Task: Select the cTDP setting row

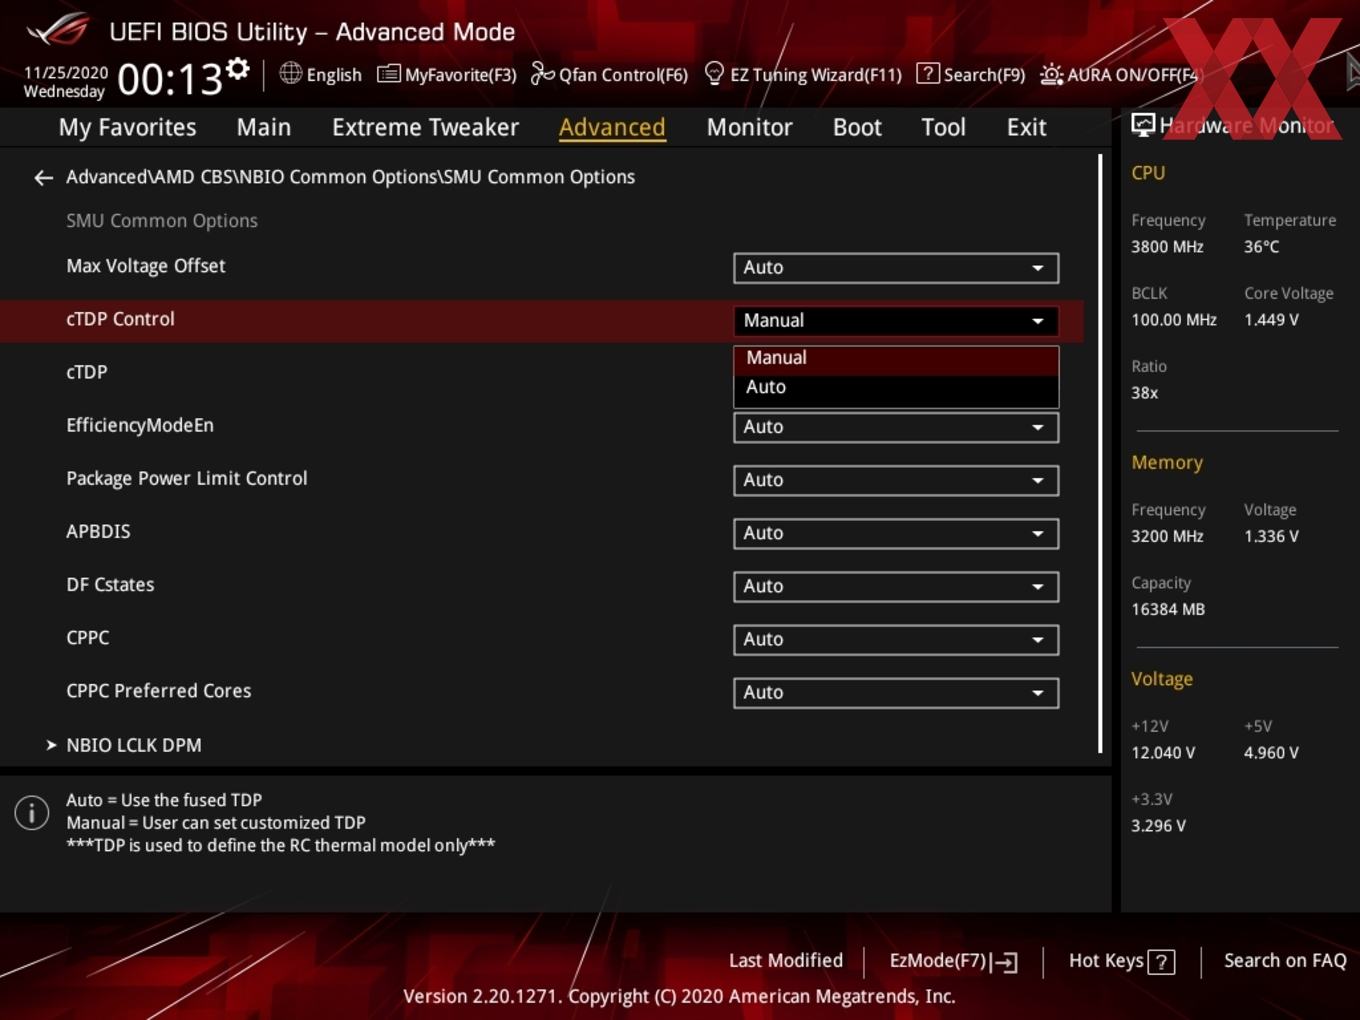Action: click(x=540, y=373)
